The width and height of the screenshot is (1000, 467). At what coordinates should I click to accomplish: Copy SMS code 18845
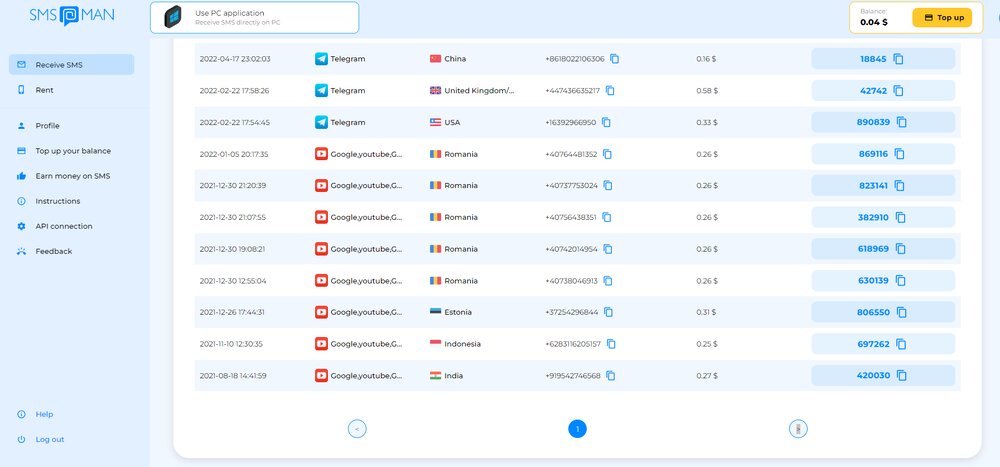tap(898, 59)
